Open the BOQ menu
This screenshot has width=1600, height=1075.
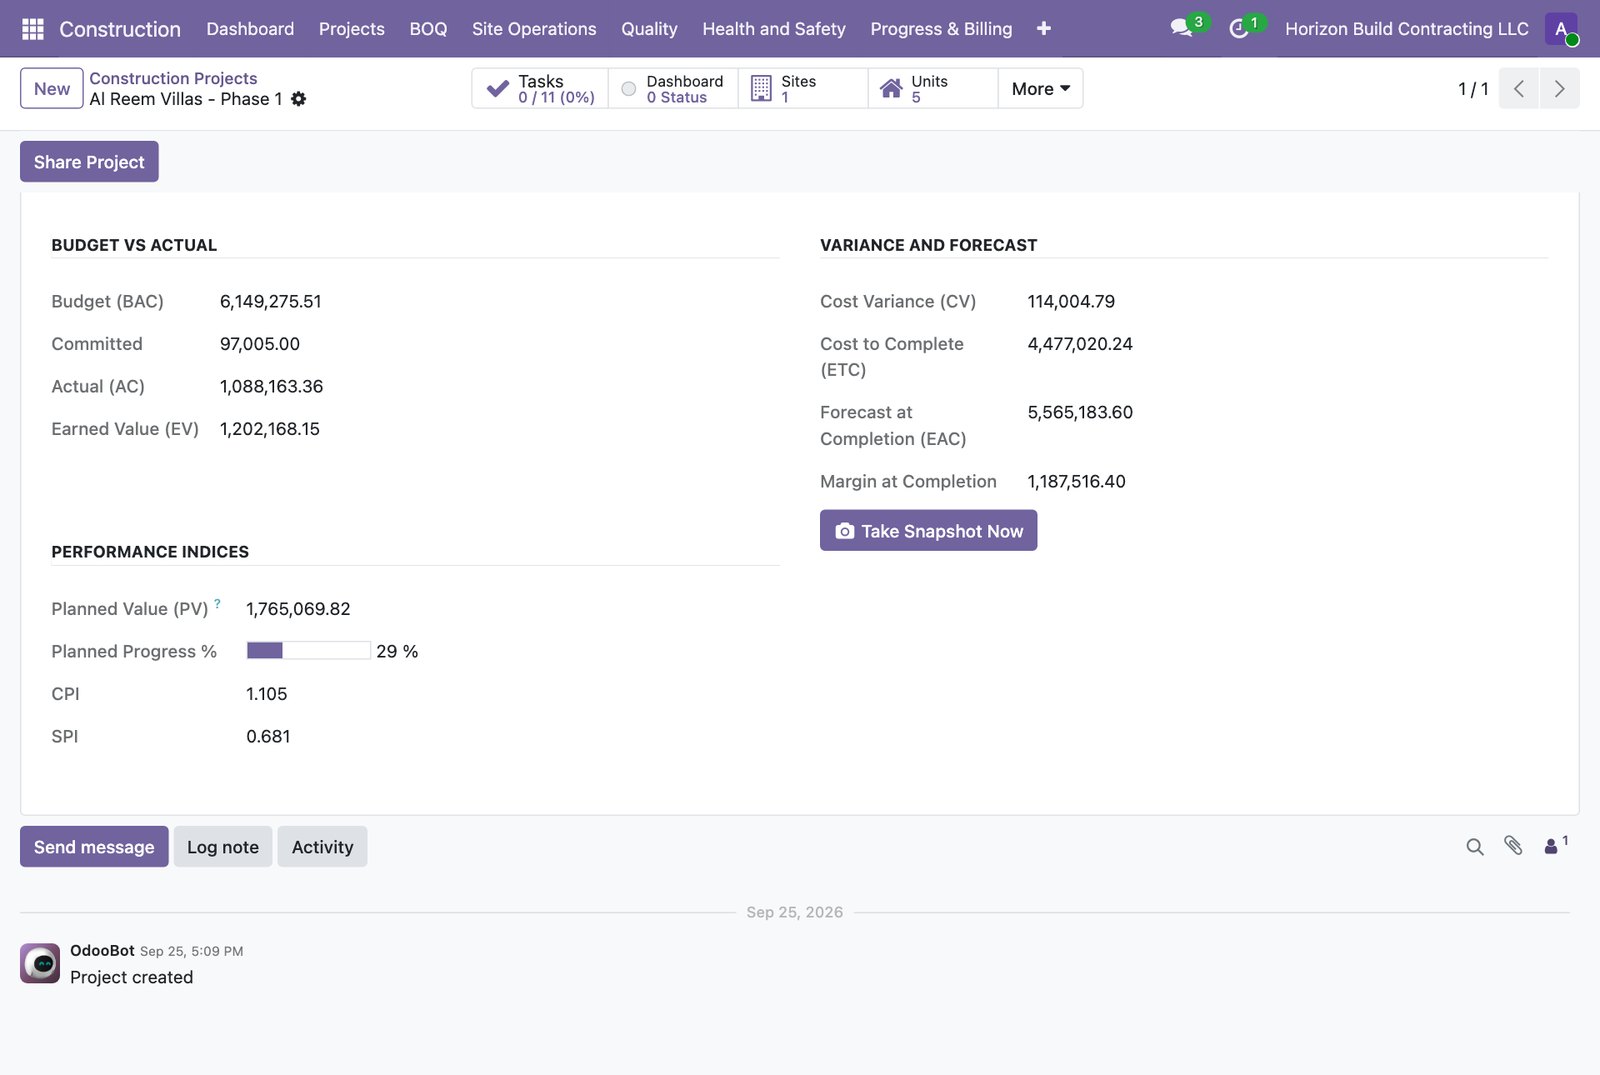pos(428,29)
